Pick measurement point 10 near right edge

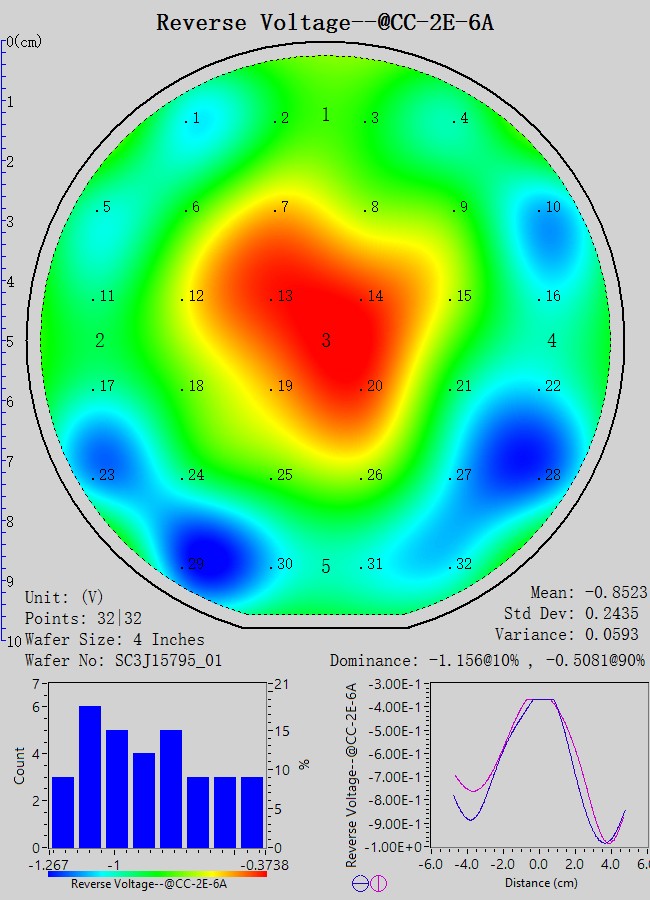(x=548, y=208)
